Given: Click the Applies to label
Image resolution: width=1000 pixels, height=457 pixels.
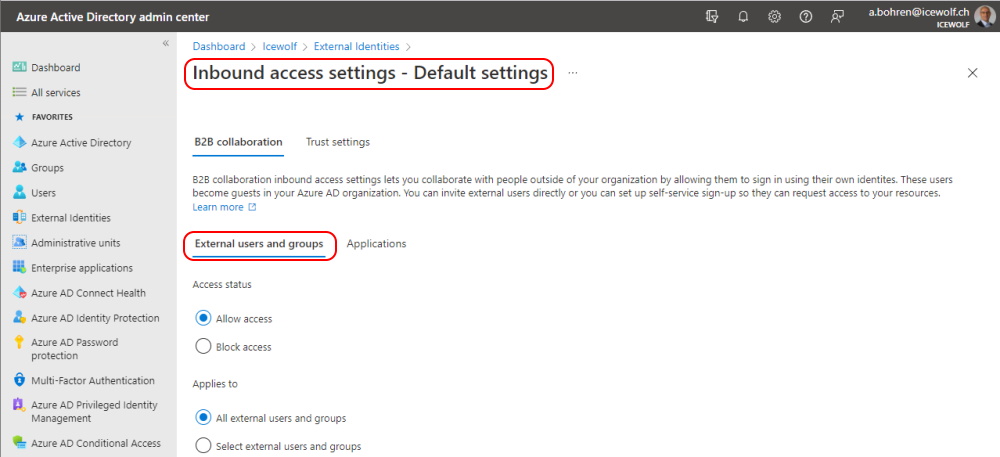Looking at the screenshot, I should click(x=215, y=384).
